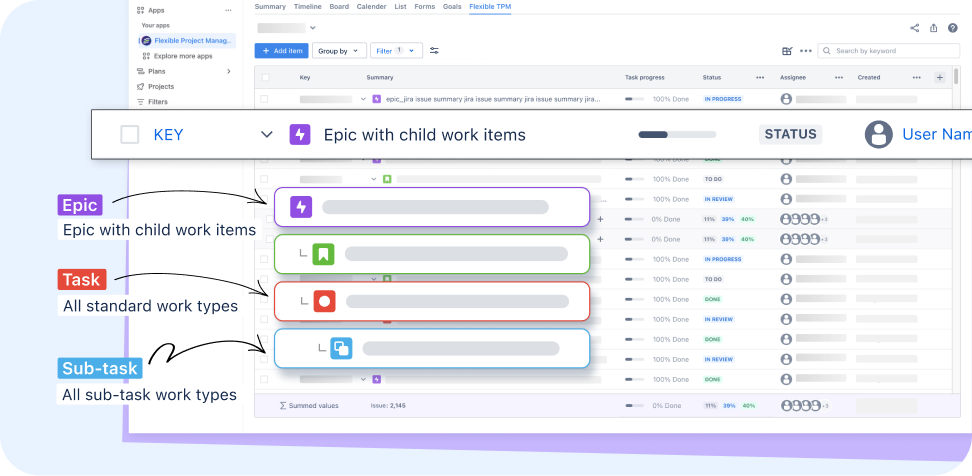Viewport: 972px width, 476px height.
Task: Click the Filter count badge 1
Action: pos(399,50)
